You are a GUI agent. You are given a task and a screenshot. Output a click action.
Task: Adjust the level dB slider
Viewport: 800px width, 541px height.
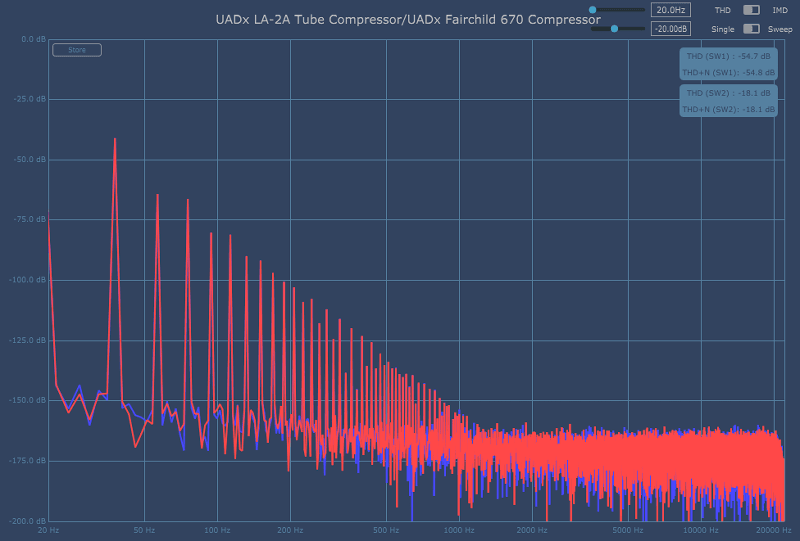pyautogui.click(x=618, y=29)
